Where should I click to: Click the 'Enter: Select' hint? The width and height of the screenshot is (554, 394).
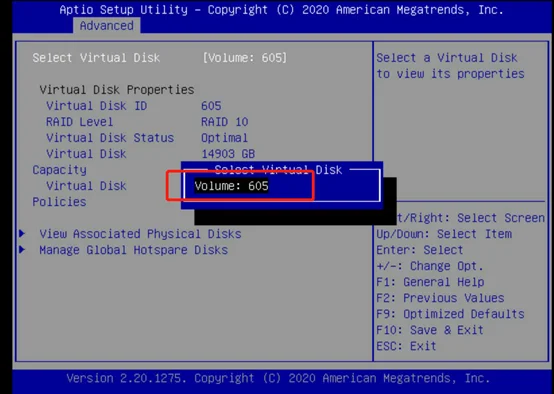tap(419, 250)
